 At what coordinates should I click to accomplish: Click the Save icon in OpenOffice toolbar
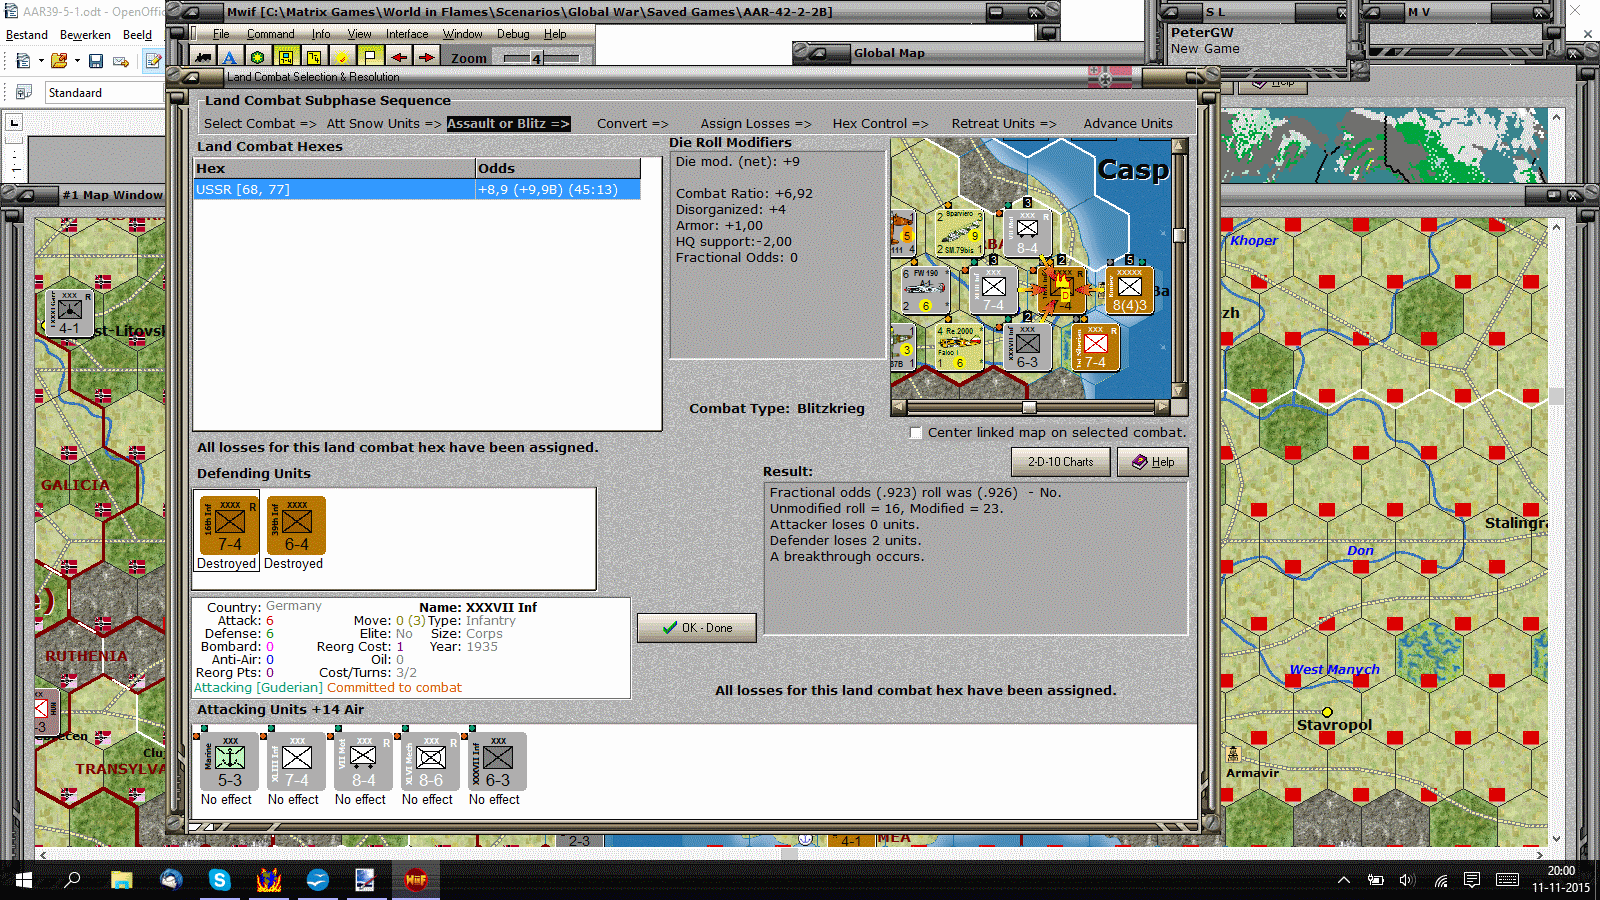[x=96, y=61]
